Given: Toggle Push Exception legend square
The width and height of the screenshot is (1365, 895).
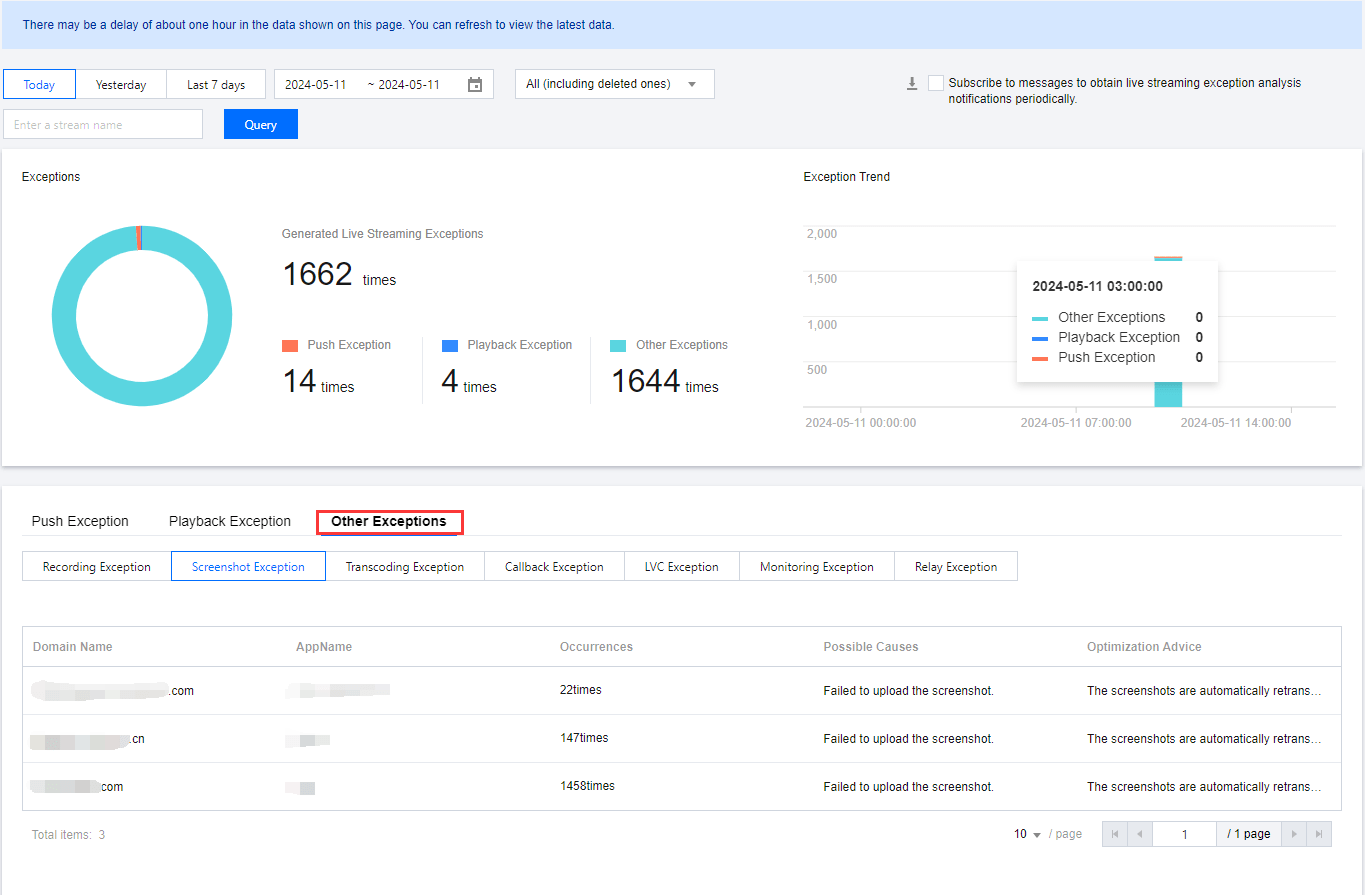Looking at the screenshot, I should (290, 346).
